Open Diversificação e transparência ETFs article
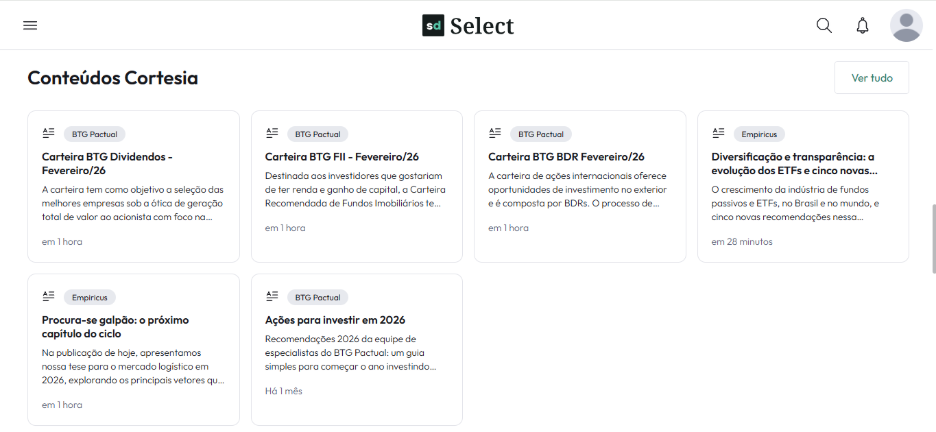Screen dimensions: 936x432 tap(793, 163)
